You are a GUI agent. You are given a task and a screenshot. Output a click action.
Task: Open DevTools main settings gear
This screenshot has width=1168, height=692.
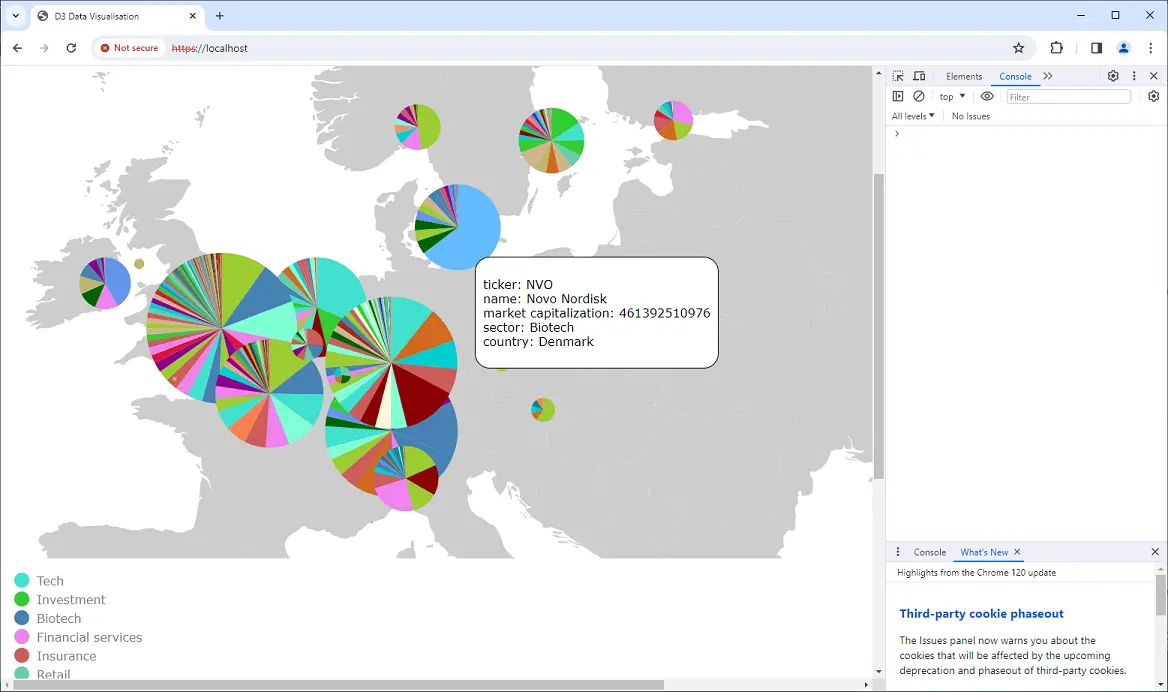1113,76
